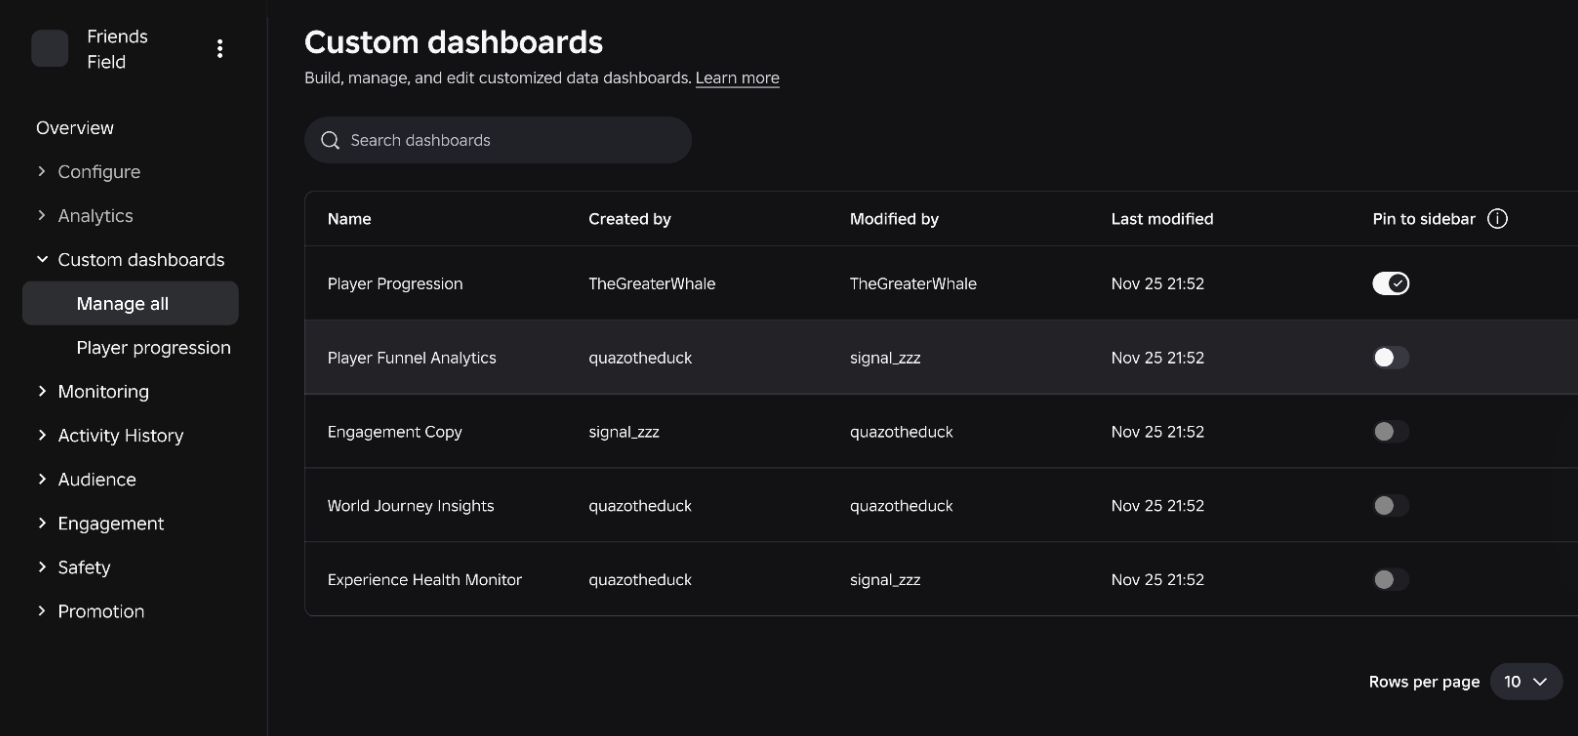The width and height of the screenshot is (1578, 736).
Task: Click the Pin to sidebar info icon
Action: [1497, 219]
